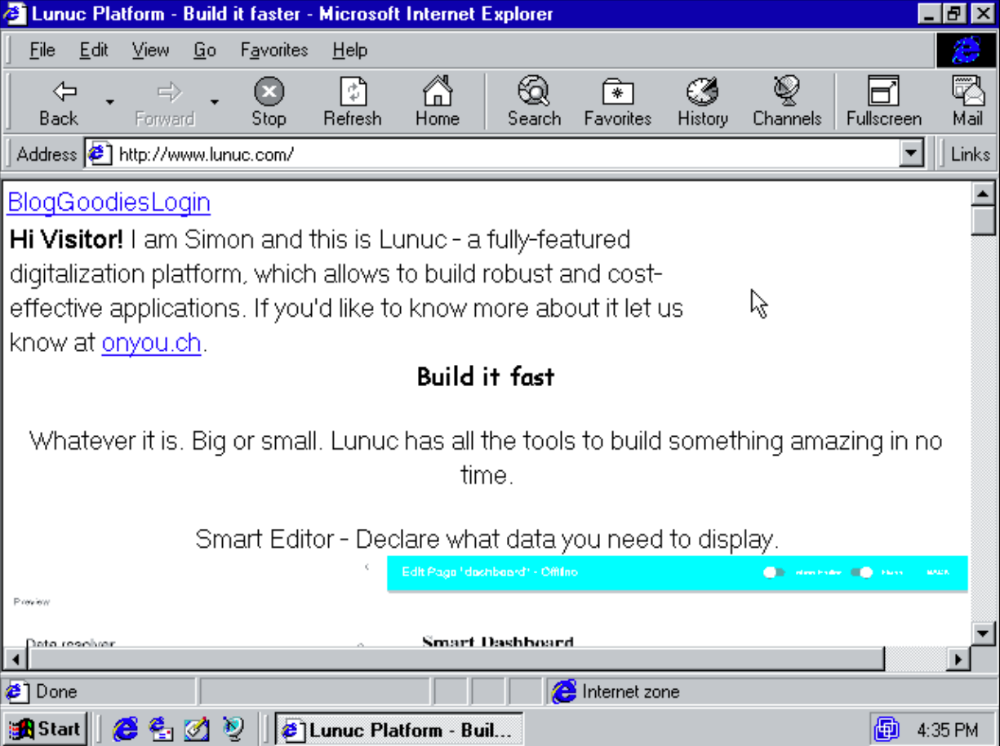Open the Edit menu
Screen dimensions: 1000x746
click(x=94, y=50)
